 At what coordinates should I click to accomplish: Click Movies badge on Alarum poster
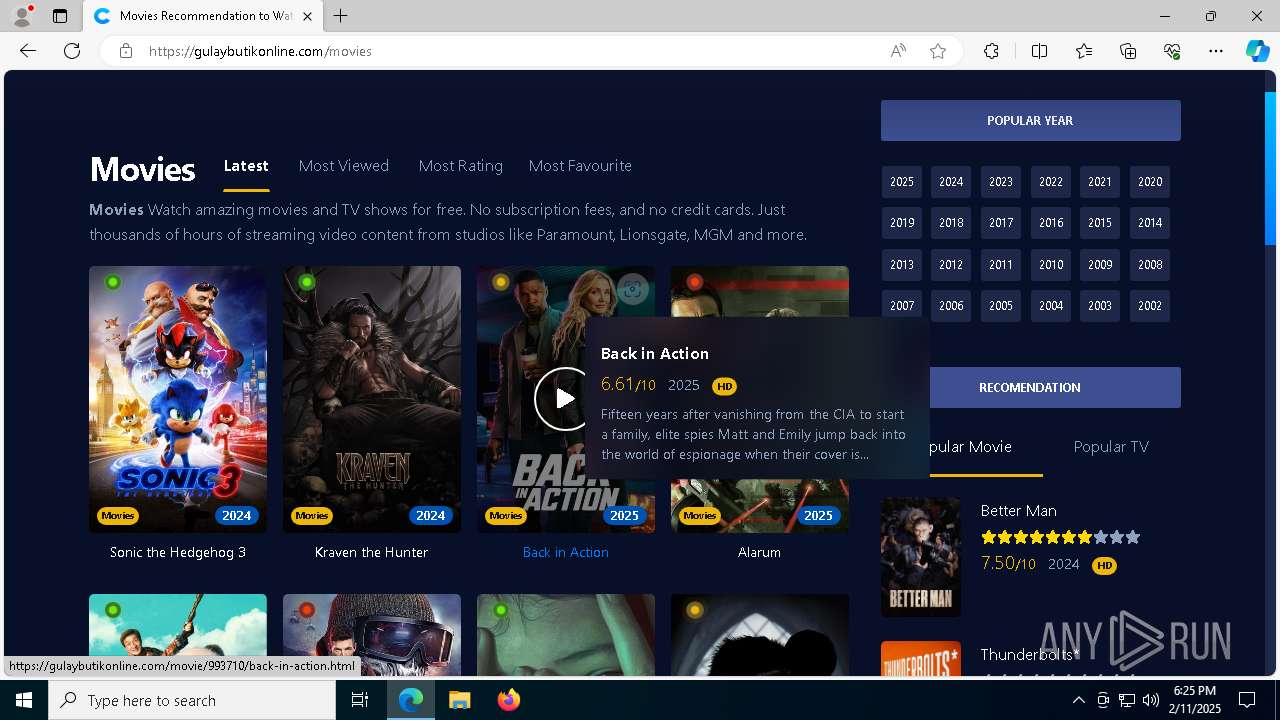point(699,516)
